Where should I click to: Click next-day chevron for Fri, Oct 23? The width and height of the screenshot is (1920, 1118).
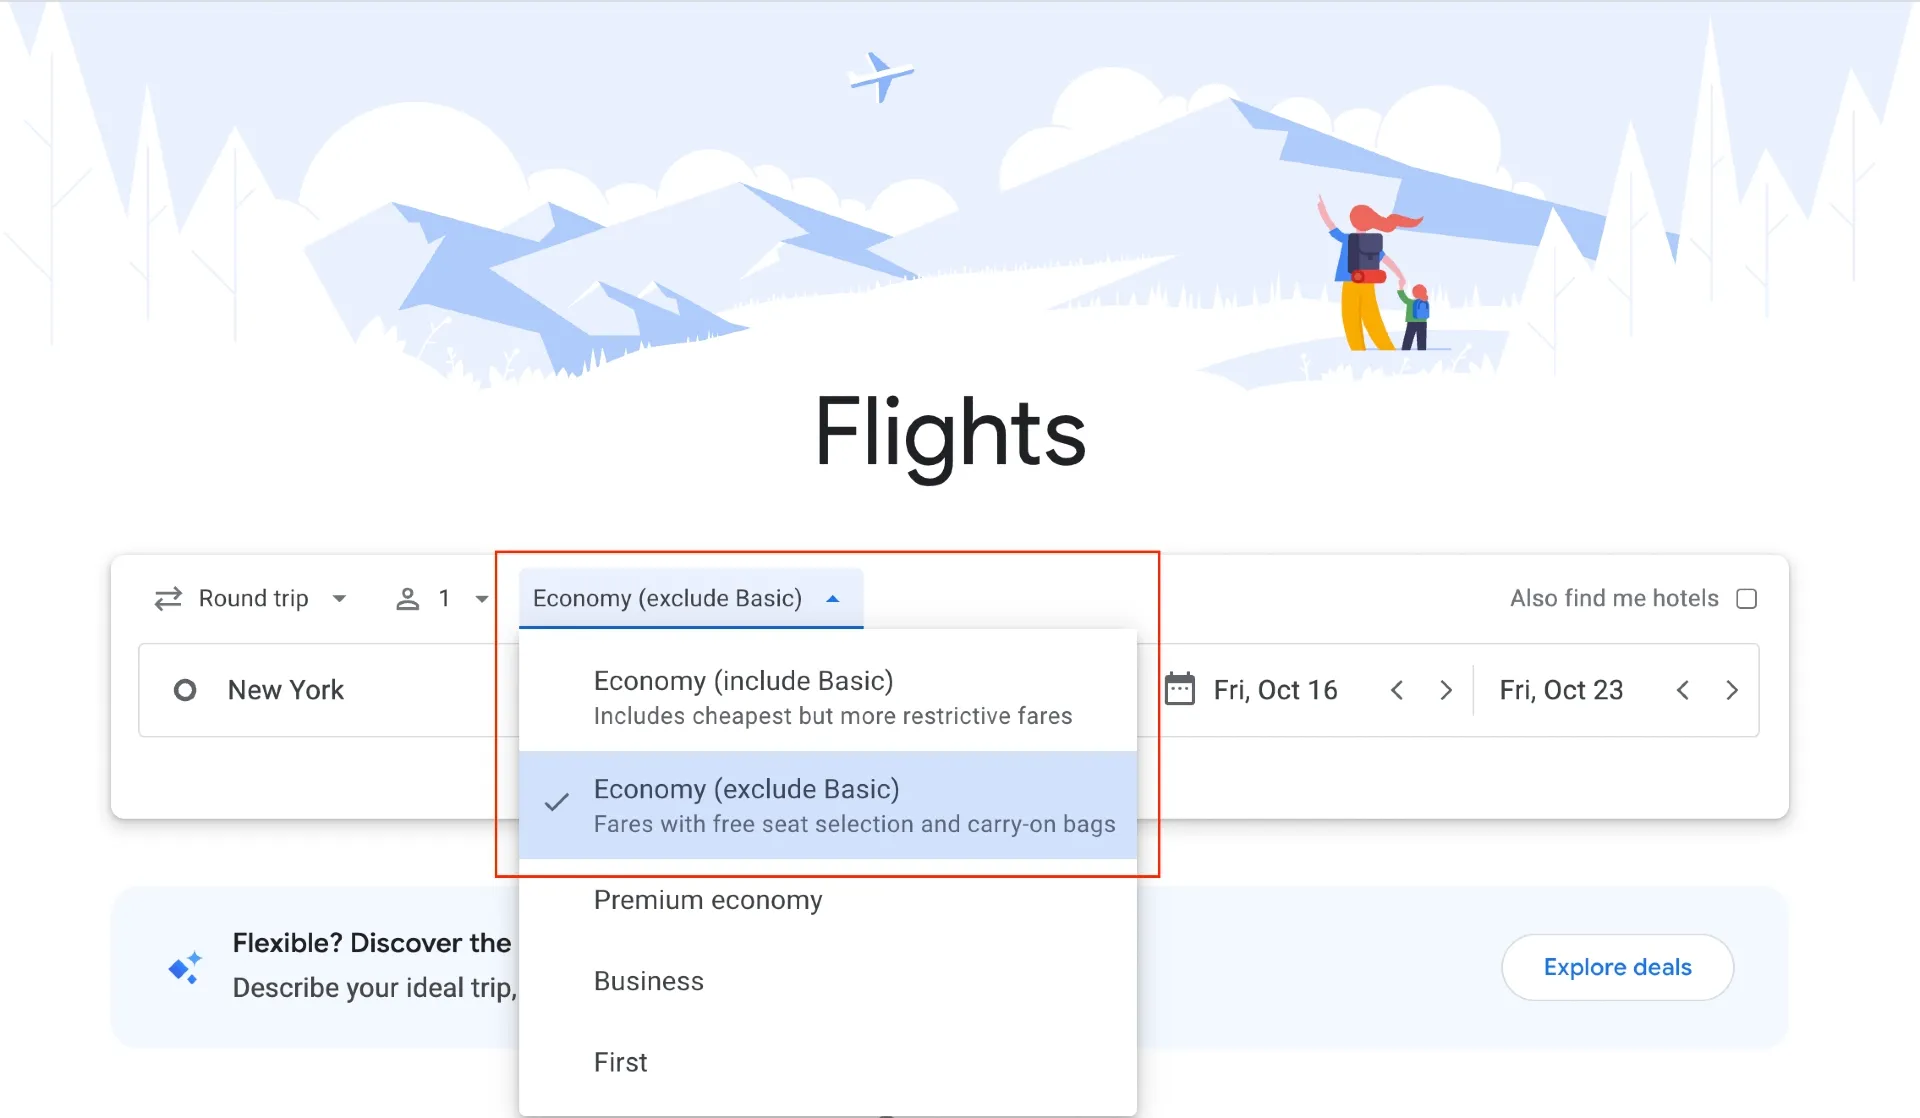click(1732, 689)
